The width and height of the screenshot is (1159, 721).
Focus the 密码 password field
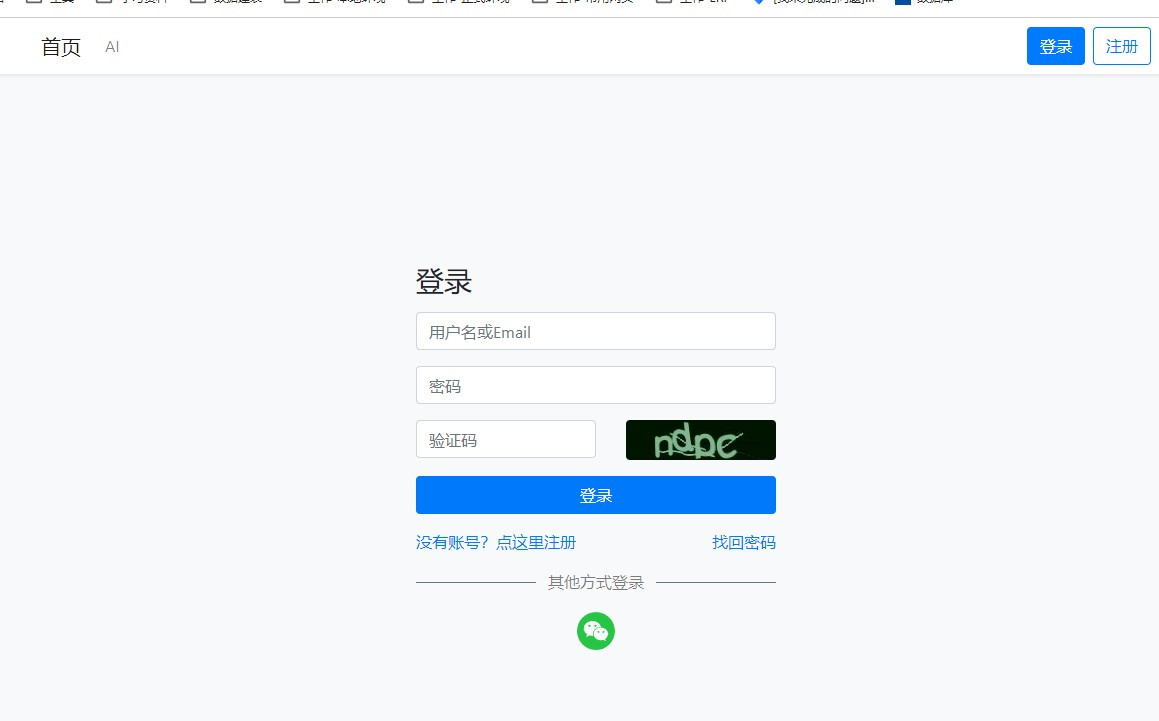click(x=596, y=385)
